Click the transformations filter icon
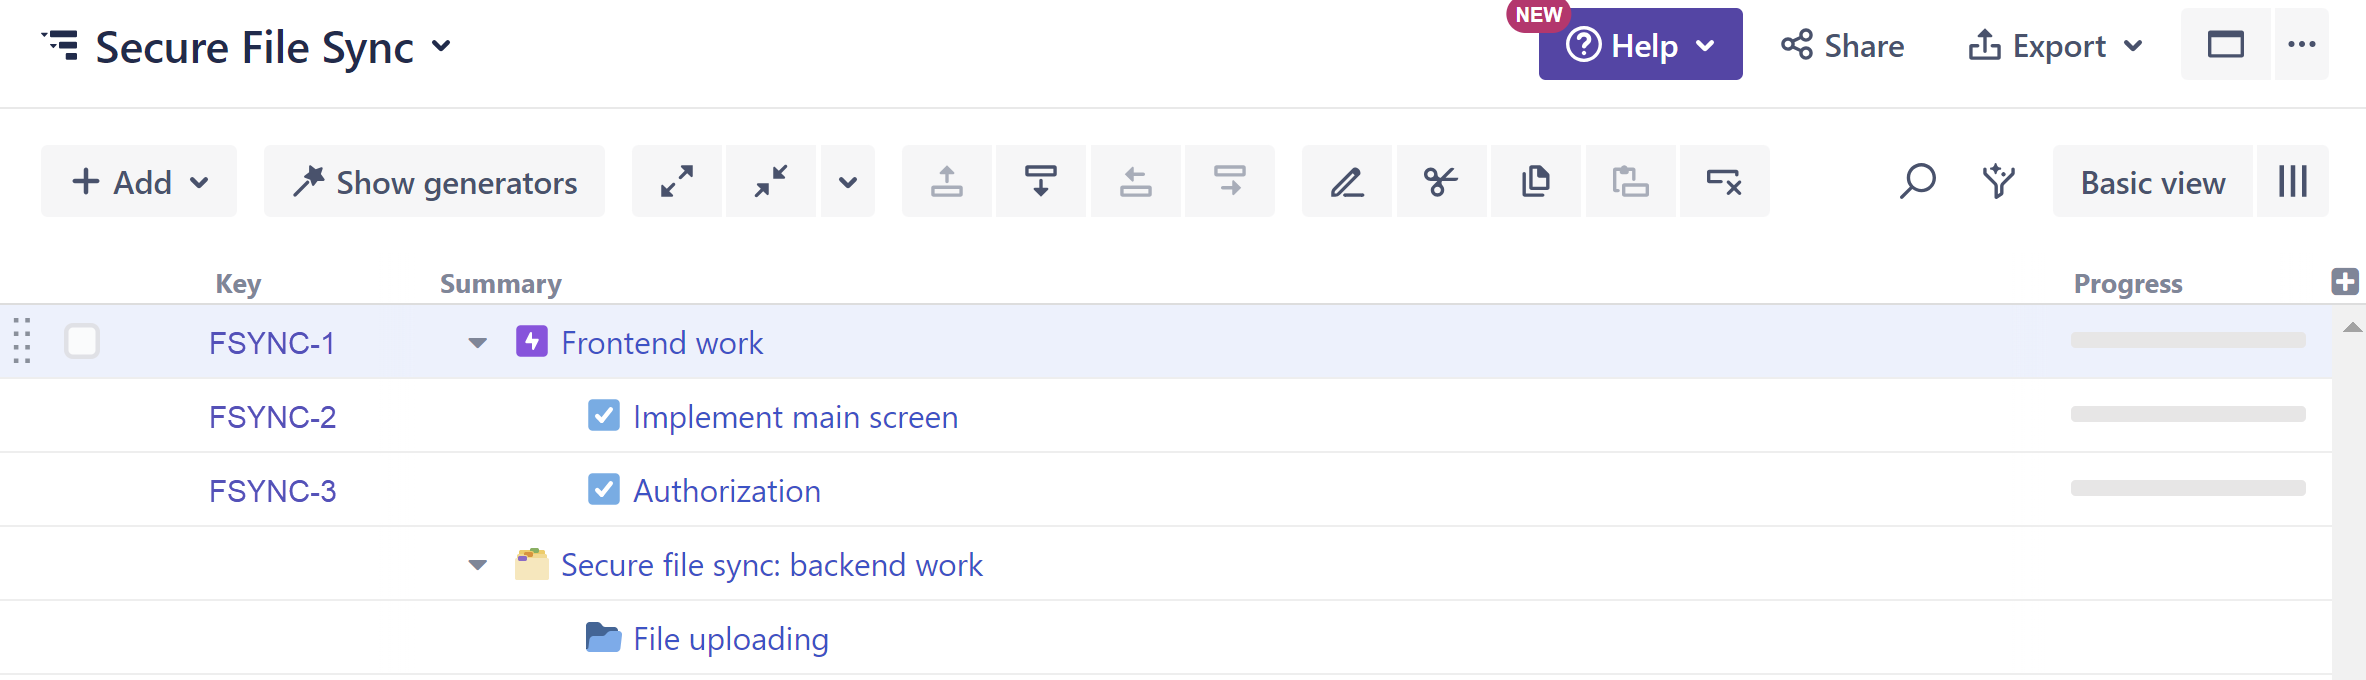The width and height of the screenshot is (2366, 680). pyautogui.click(x=1998, y=182)
